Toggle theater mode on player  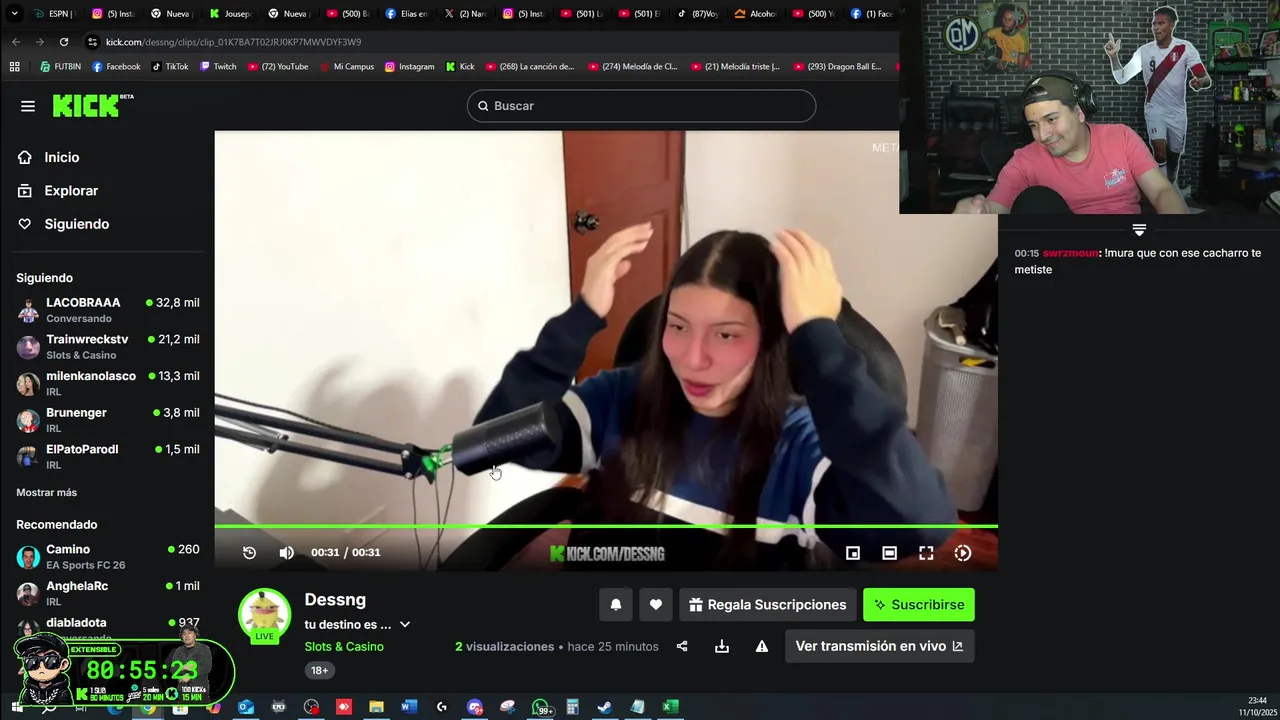(x=889, y=553)
